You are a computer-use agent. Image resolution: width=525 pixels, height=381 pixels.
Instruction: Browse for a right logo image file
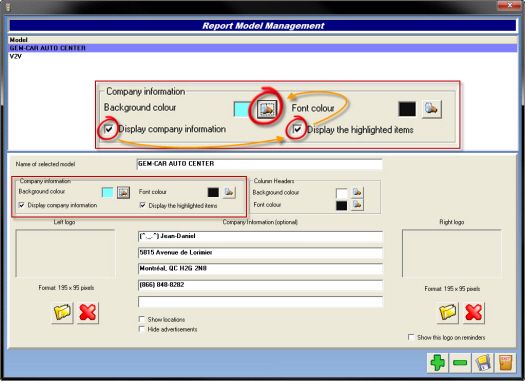coord(448,313)
